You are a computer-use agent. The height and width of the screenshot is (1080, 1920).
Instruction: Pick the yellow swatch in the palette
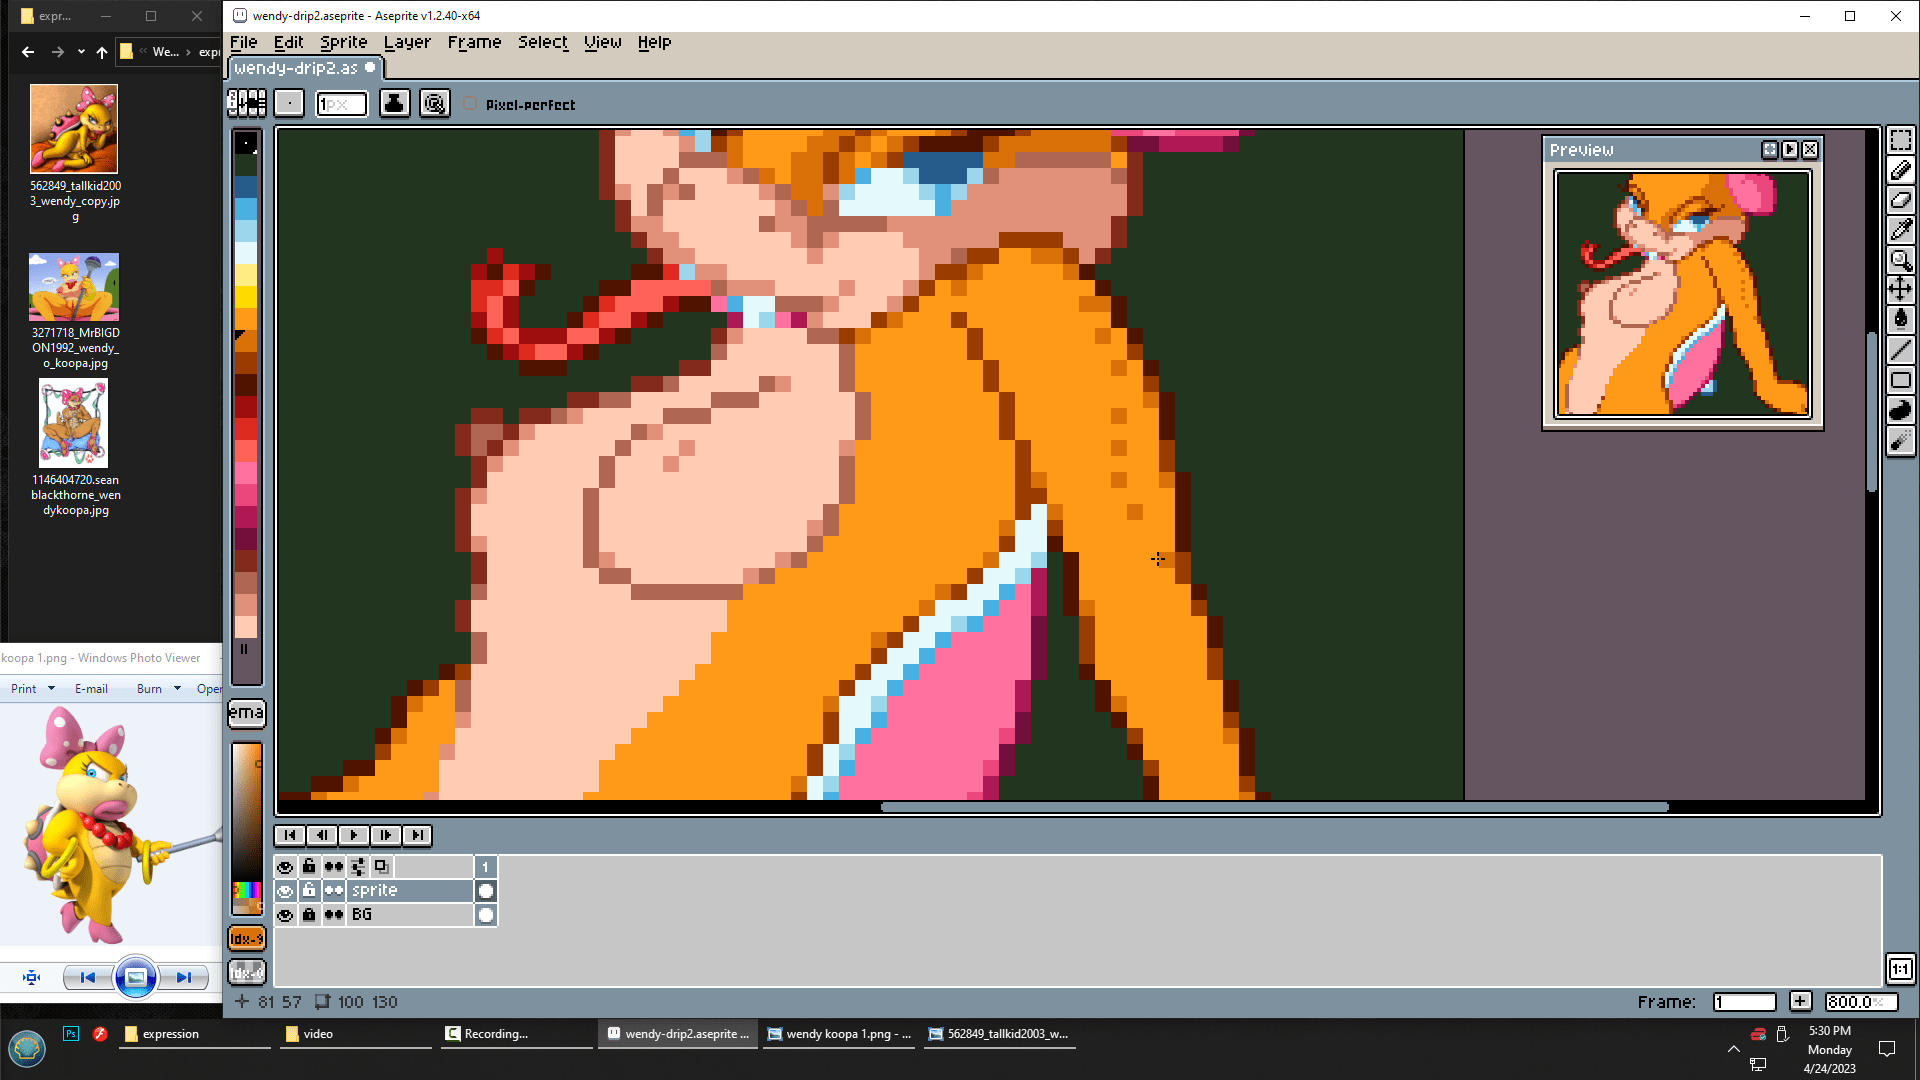[x=246, y=296]
